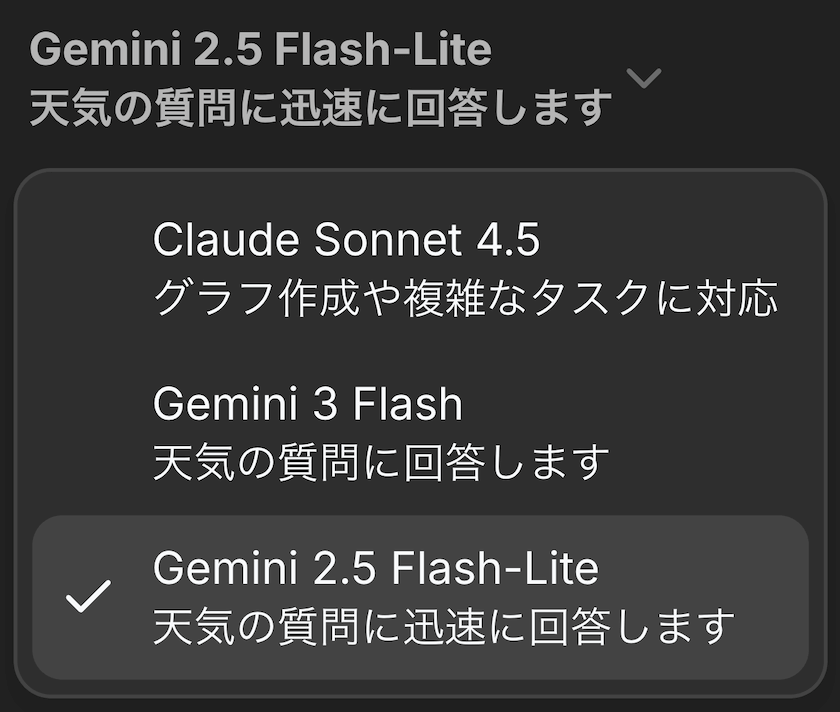The height and width of the screenshot is (712, 840).
Task: Click the chevron arrow beside the model header
Action: [645, 77]
